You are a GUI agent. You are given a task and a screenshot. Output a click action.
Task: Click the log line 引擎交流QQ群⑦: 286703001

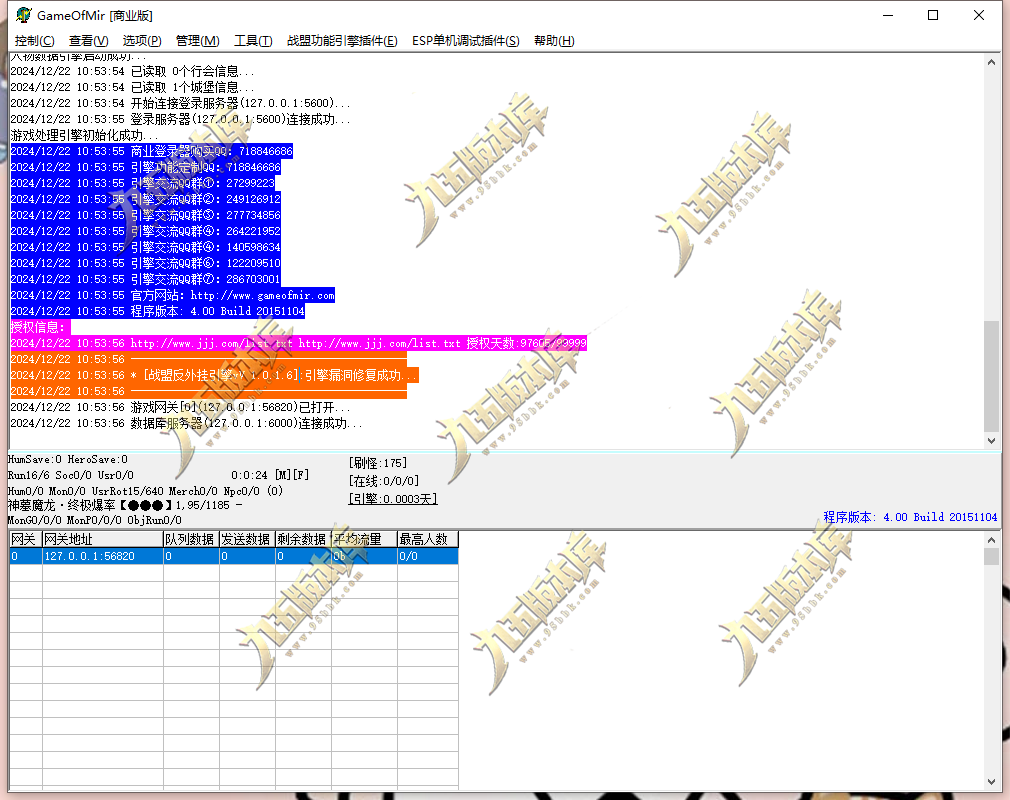(x=146, y=279)
